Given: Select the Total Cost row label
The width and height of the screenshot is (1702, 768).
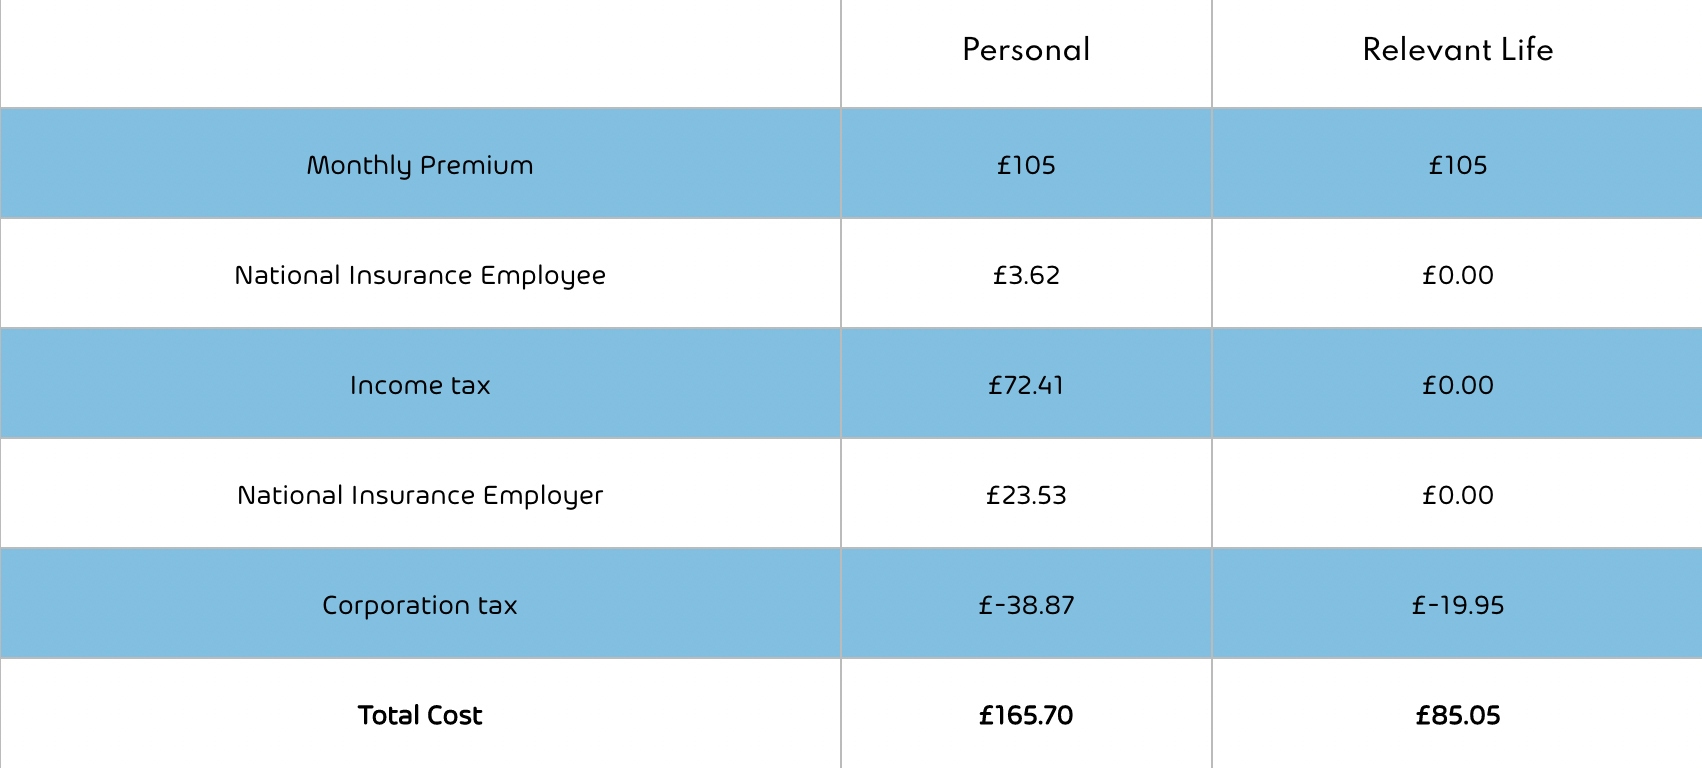Looking at the screenshot, I should (420, 715).
